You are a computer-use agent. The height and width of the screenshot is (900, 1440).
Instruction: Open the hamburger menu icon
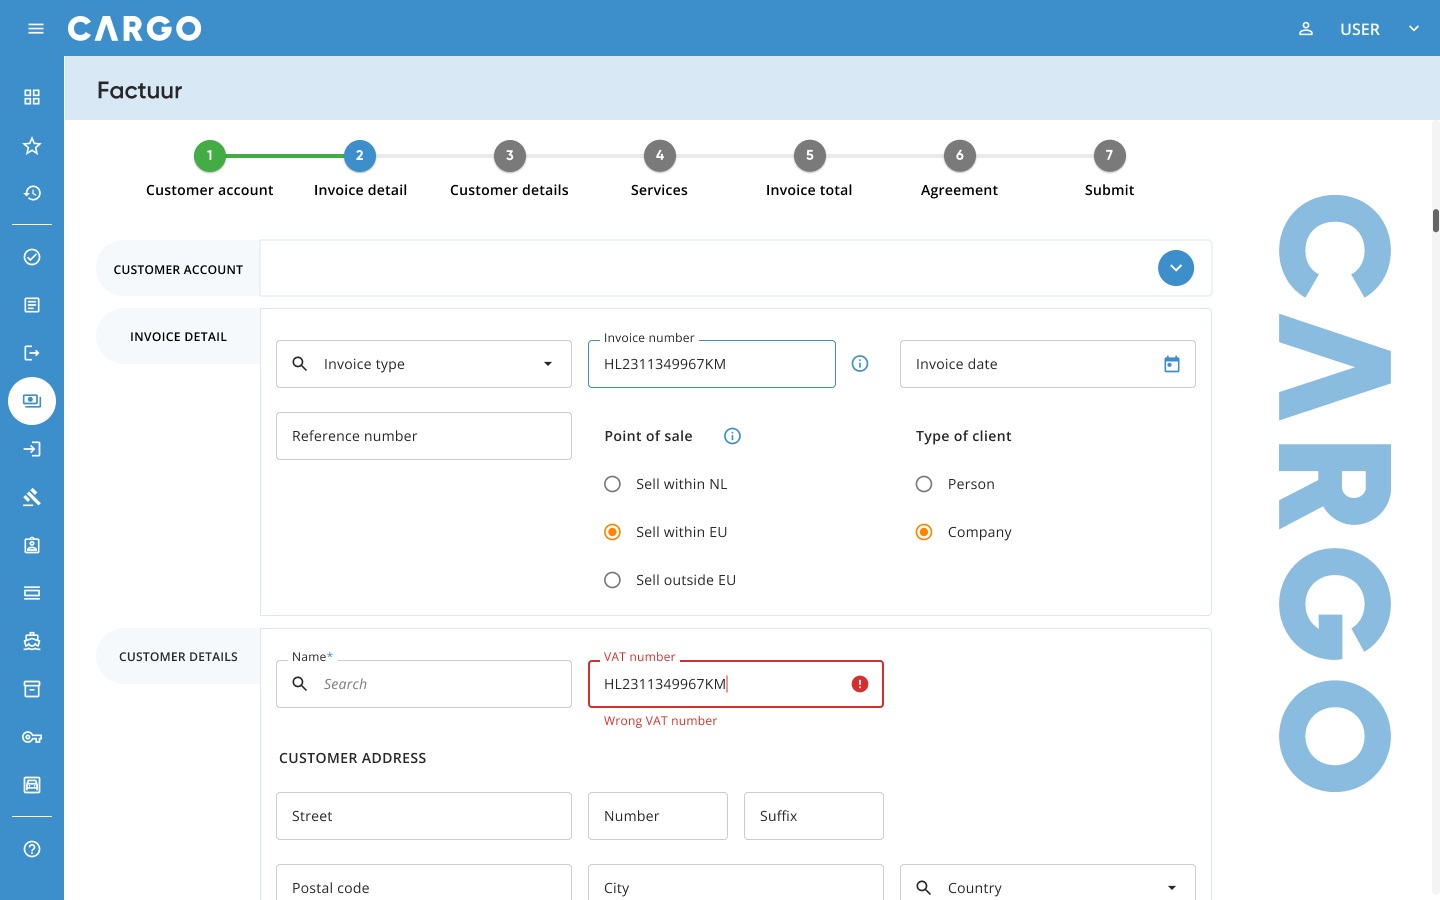point(36,29)
